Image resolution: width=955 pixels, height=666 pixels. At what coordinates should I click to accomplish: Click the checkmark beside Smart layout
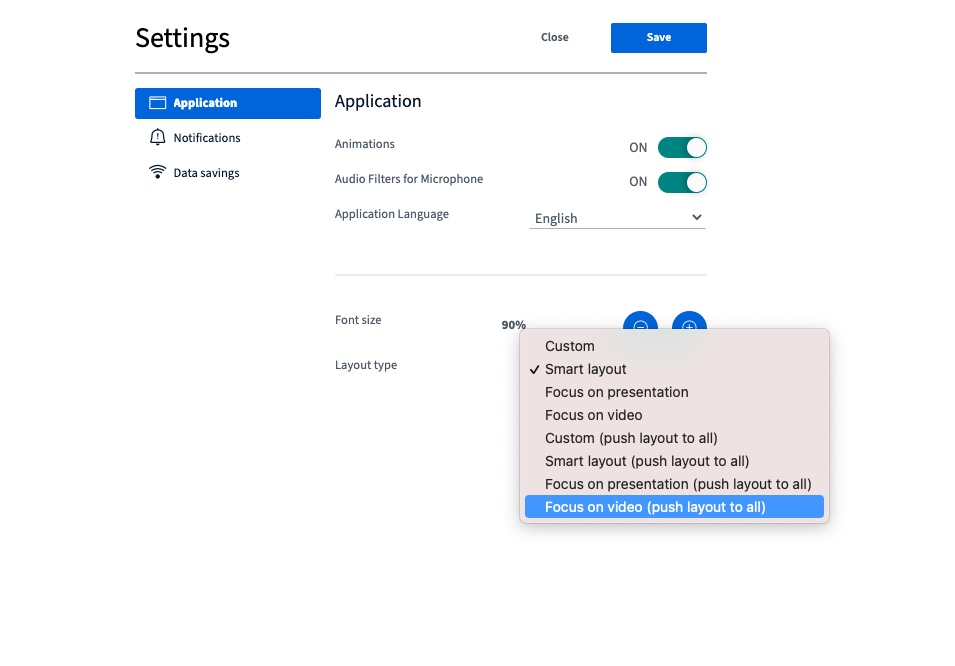[534, 369]
